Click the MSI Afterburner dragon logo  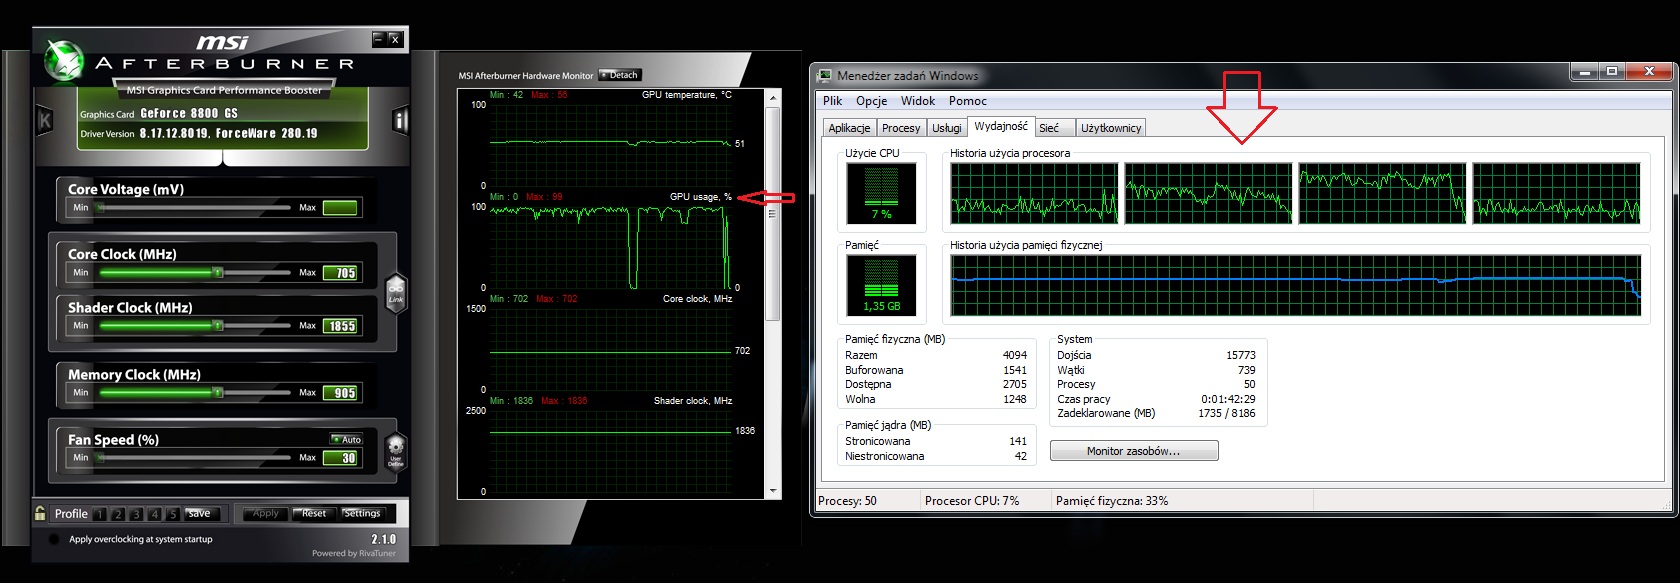[x=63, y=61]
